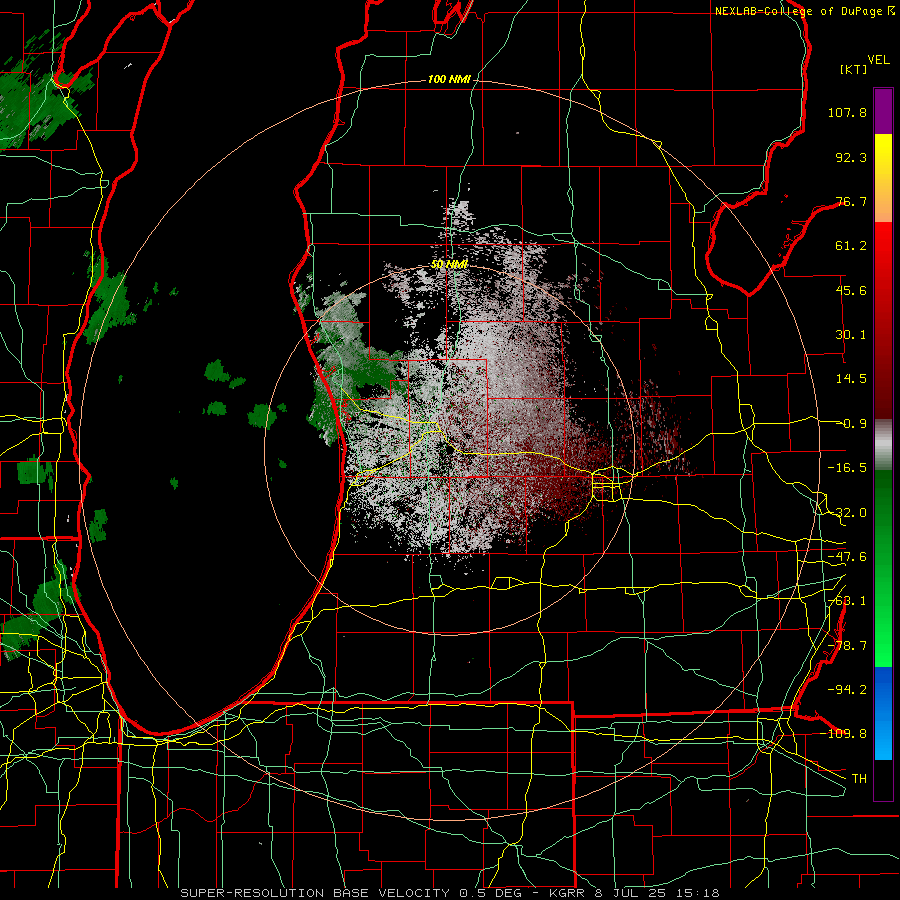Select the -0.9 velocity scale value
Image resolution: width=900 pixels, height=900 pixels.
tap(852, 424)
